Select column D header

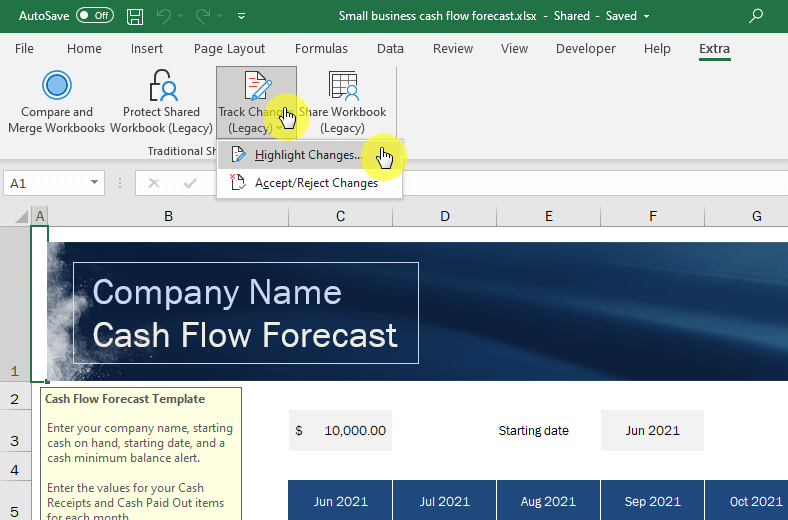445,217
